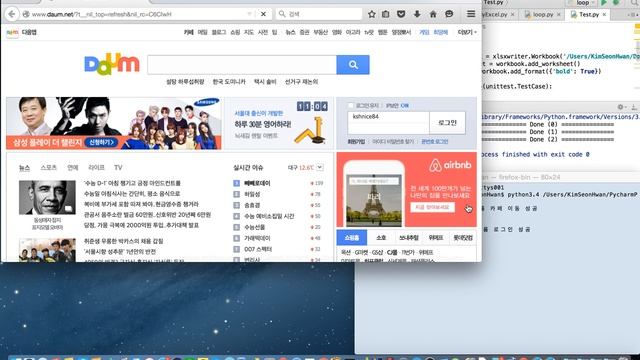Click the Daum logo on the page
The height and width of the screenshot is (360, 640).
click(x=112, y=65)
